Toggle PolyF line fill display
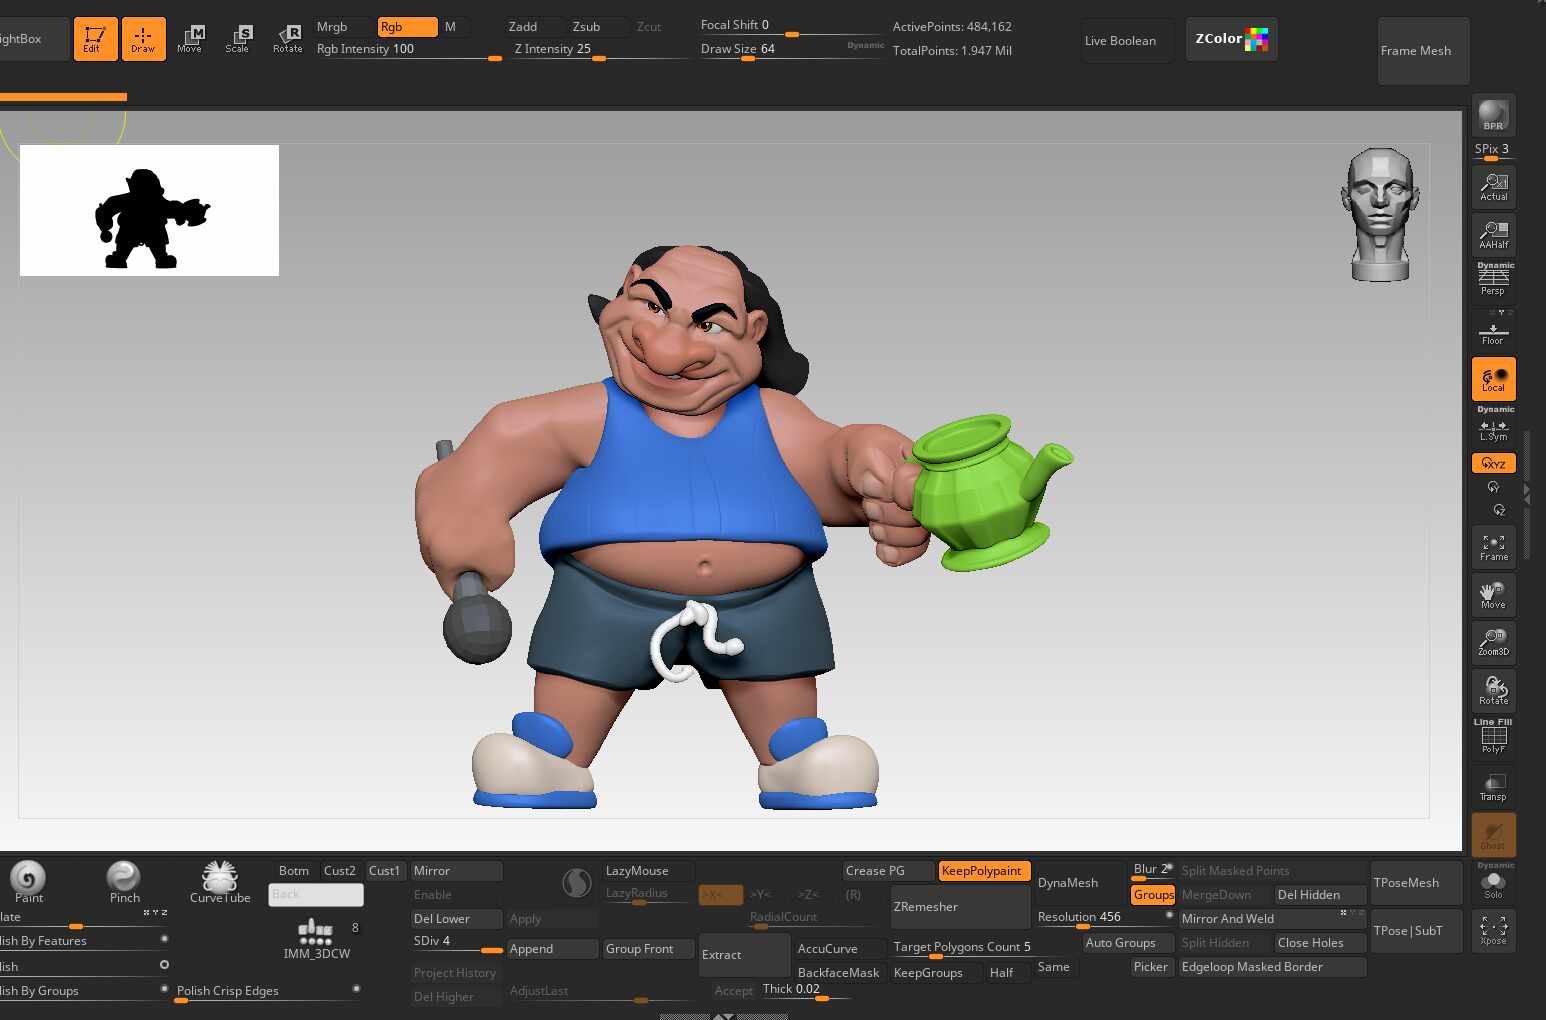 tap(1493, 739)
